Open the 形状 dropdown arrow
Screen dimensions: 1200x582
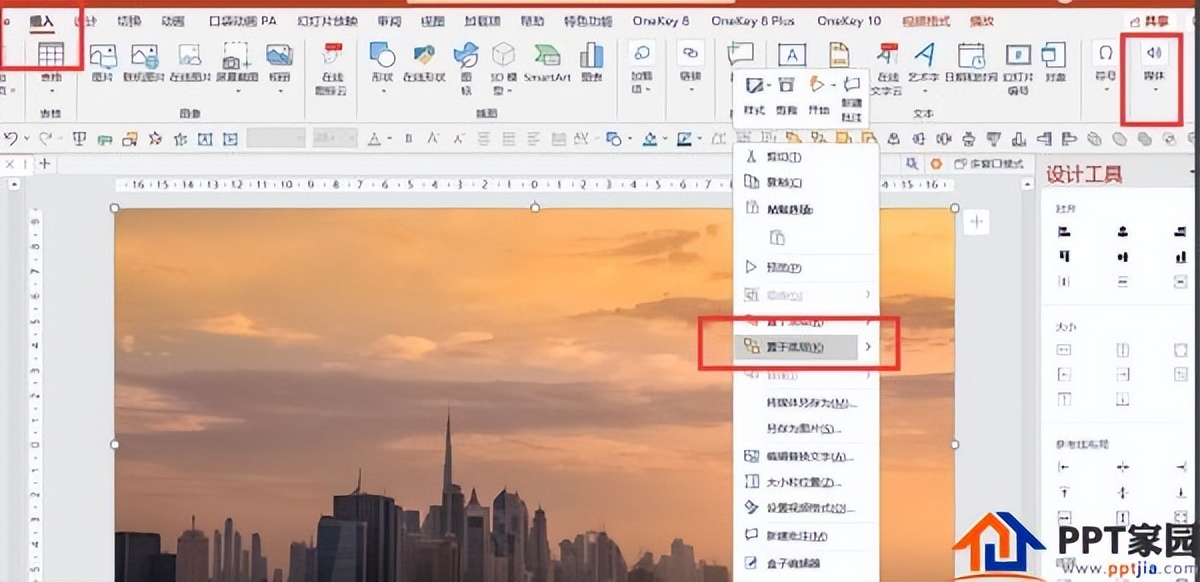[x=382, y=89]
